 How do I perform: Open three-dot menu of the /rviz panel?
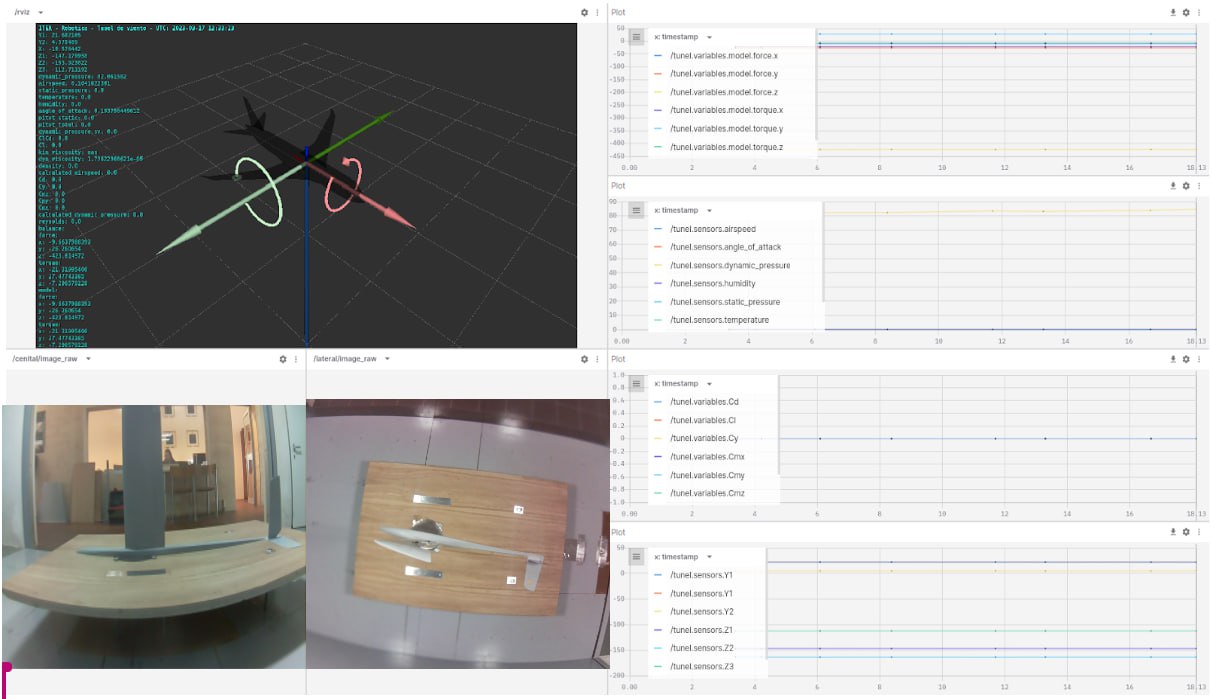pos(597,12)
